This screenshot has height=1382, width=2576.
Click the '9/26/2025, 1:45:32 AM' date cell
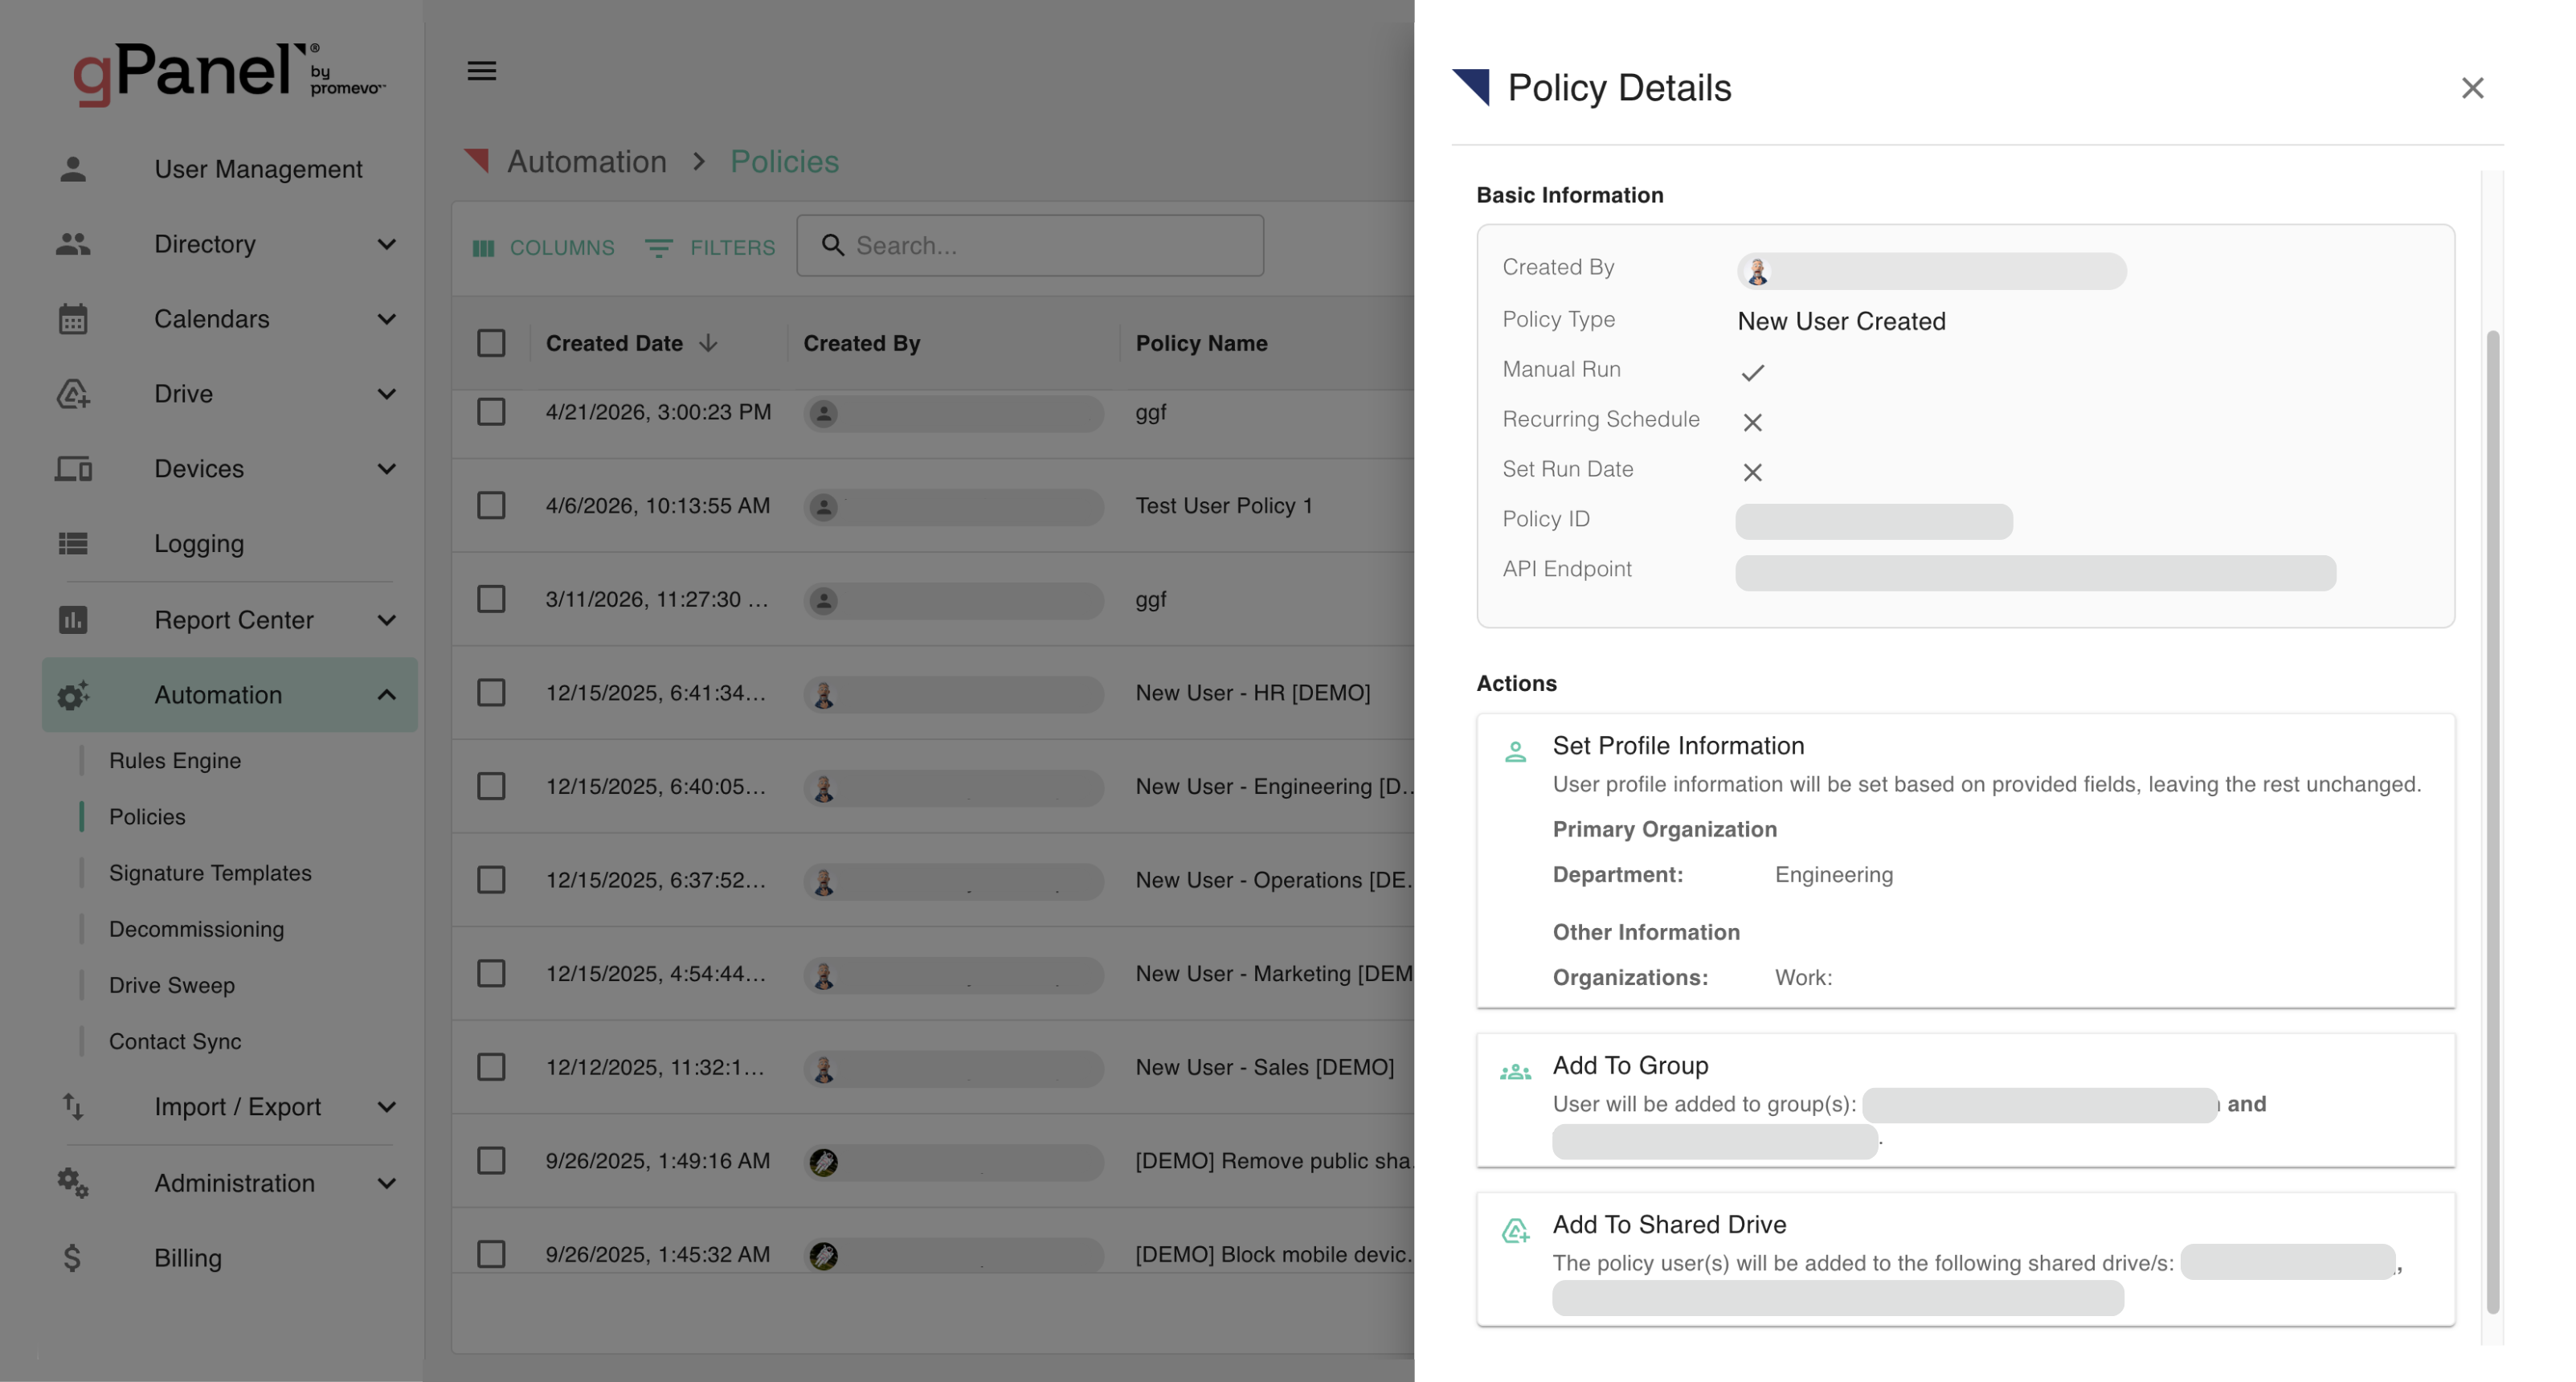point(657,1254)
